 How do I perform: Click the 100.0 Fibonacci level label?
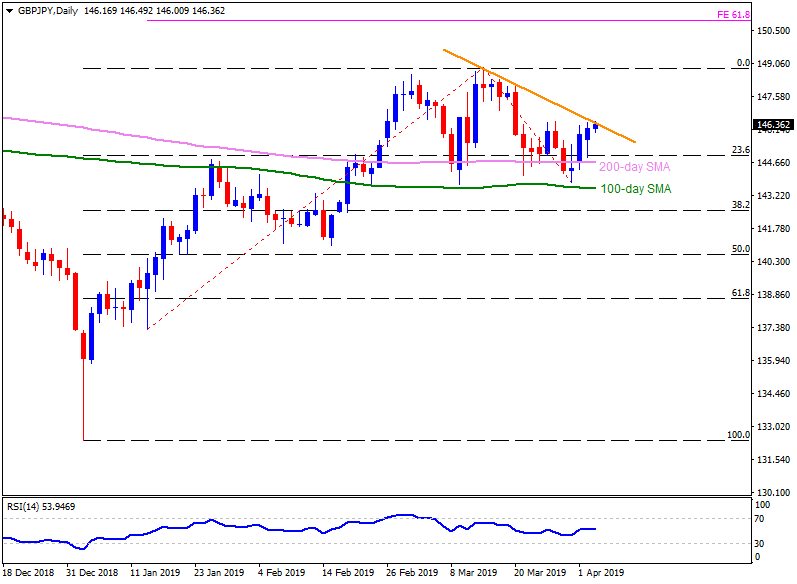coord(738,435)
